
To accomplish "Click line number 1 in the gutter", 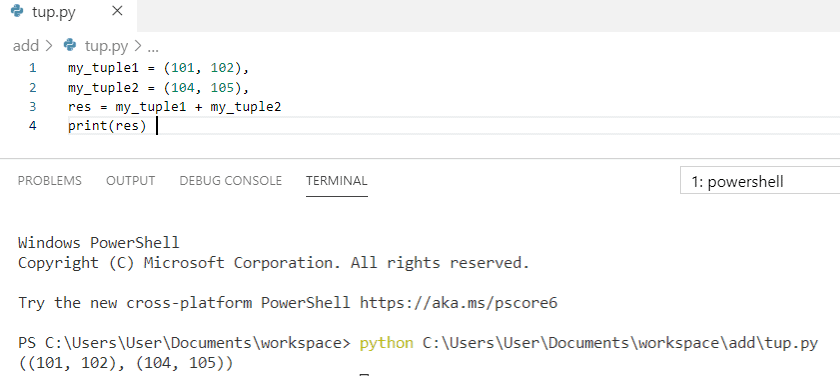I will [x=33, y=68].
